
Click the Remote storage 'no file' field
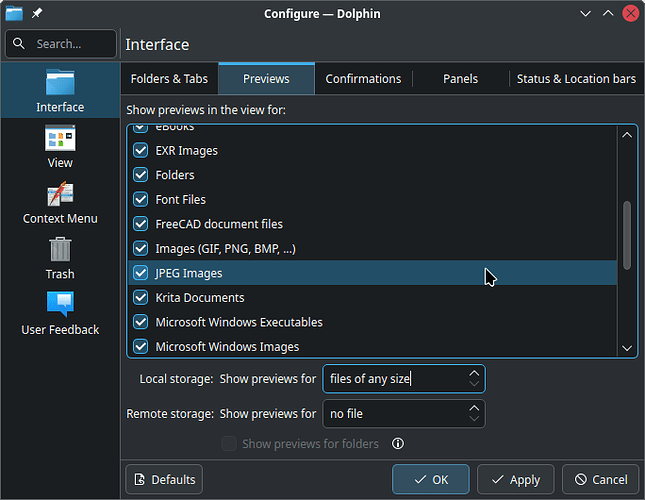coord(404,414)
